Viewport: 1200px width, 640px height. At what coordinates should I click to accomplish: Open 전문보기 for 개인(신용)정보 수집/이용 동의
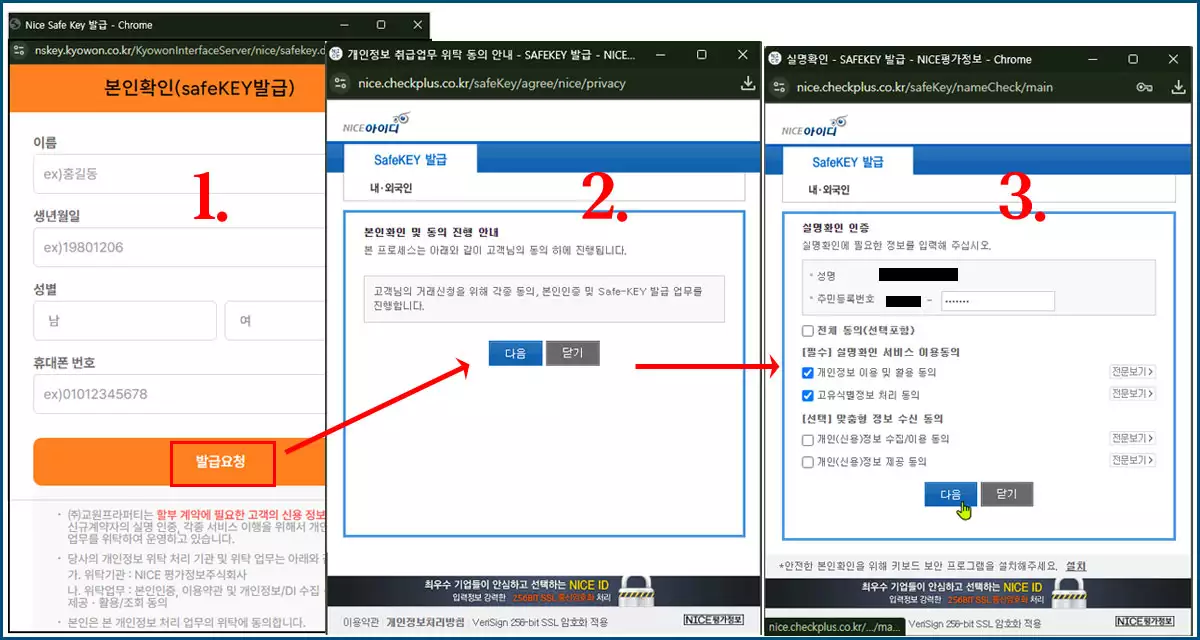click(1131, 438)
